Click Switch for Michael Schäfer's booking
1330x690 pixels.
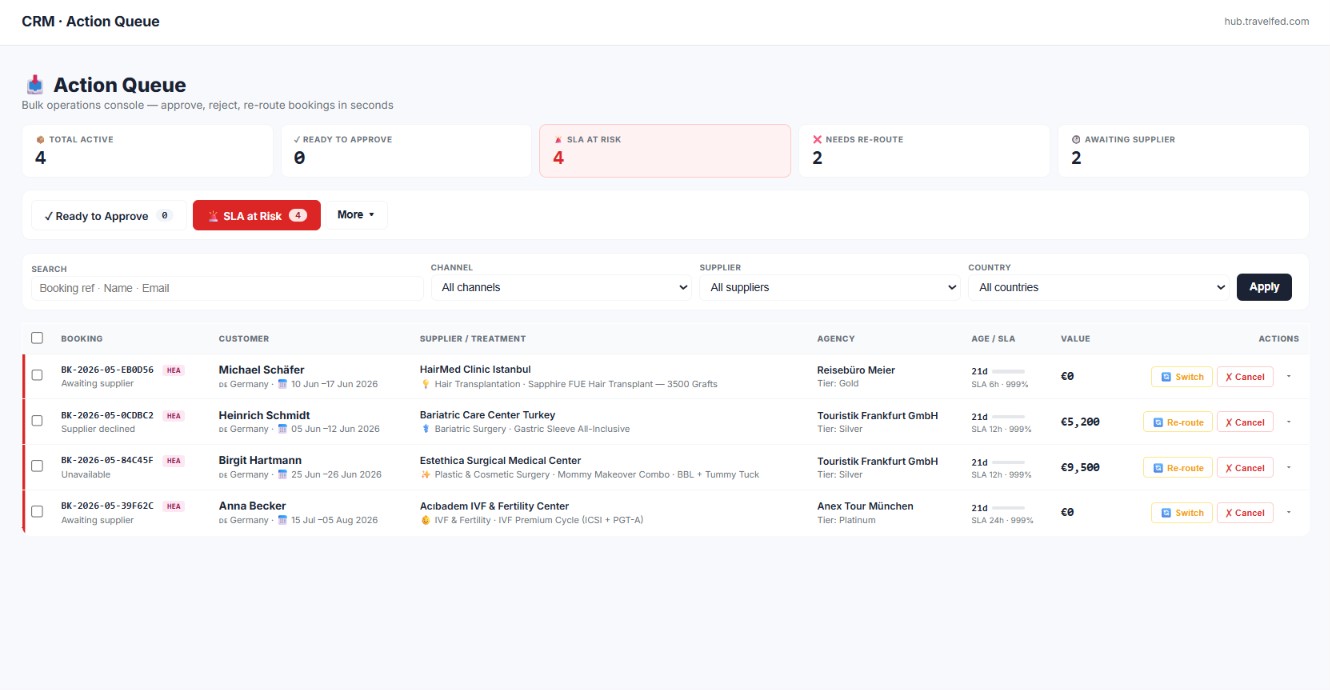1182,377
